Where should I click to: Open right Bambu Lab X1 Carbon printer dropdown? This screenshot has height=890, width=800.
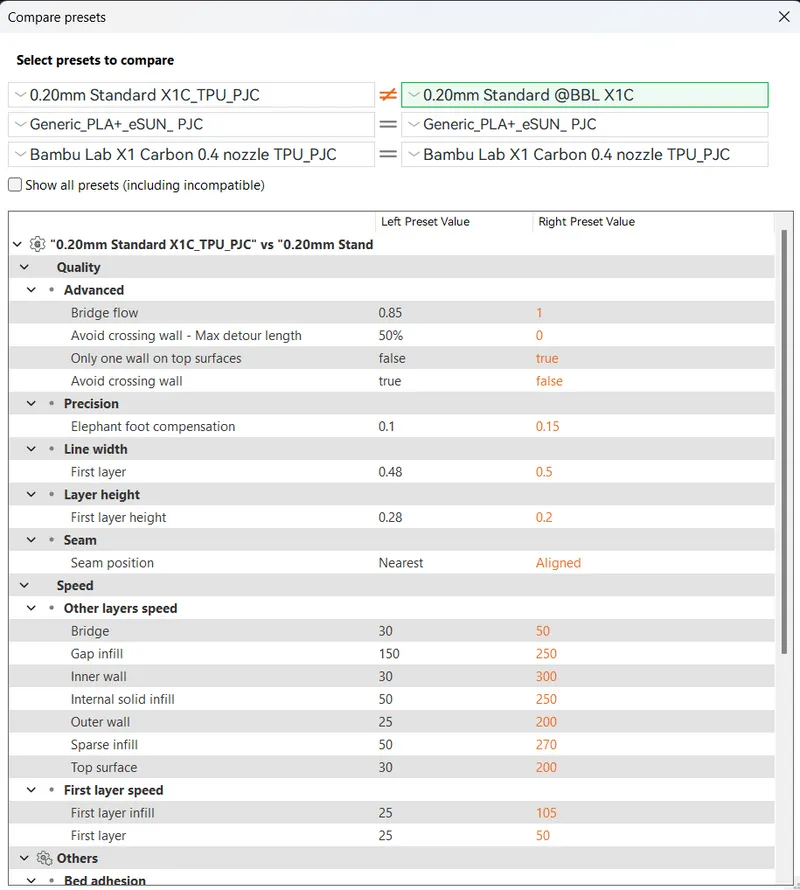click(585, 154)
